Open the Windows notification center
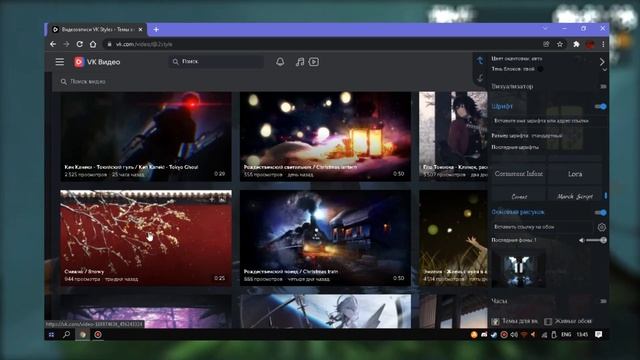Image resolution: width=640 pixels, height=360 pixels. point(598,335)
